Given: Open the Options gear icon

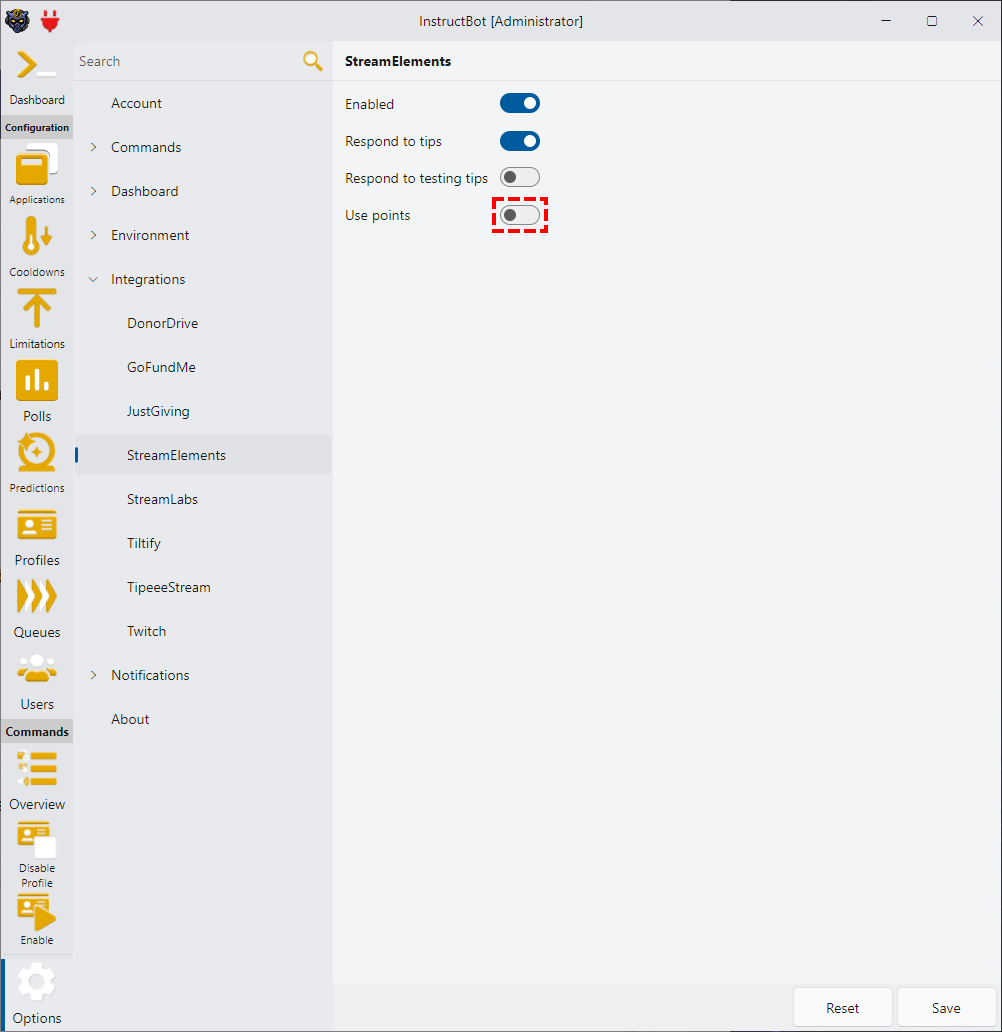Looking at the screenshot, I should click(x=36, y=983).
